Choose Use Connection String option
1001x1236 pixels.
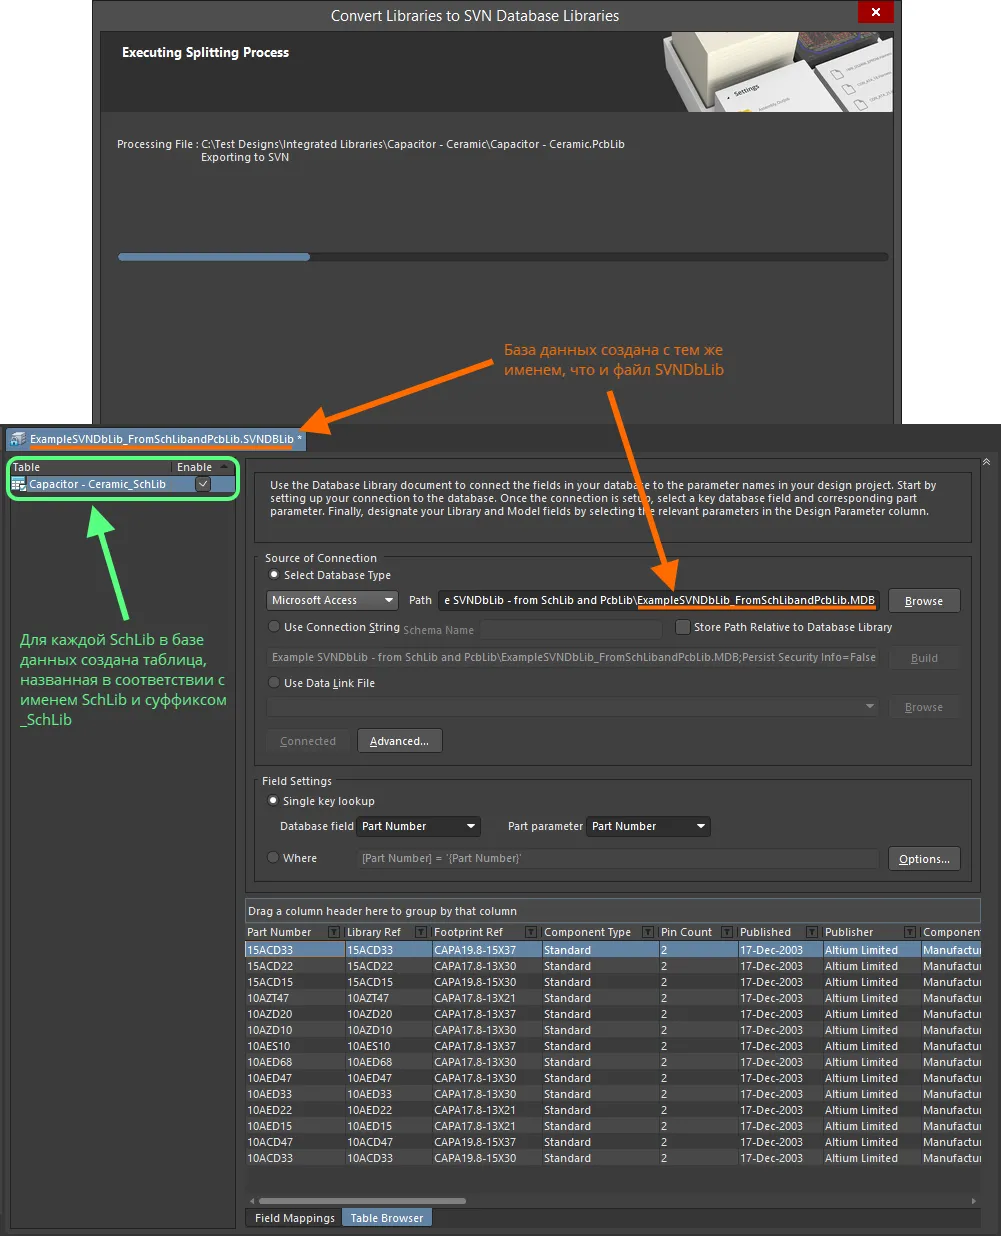coord(274,627)
